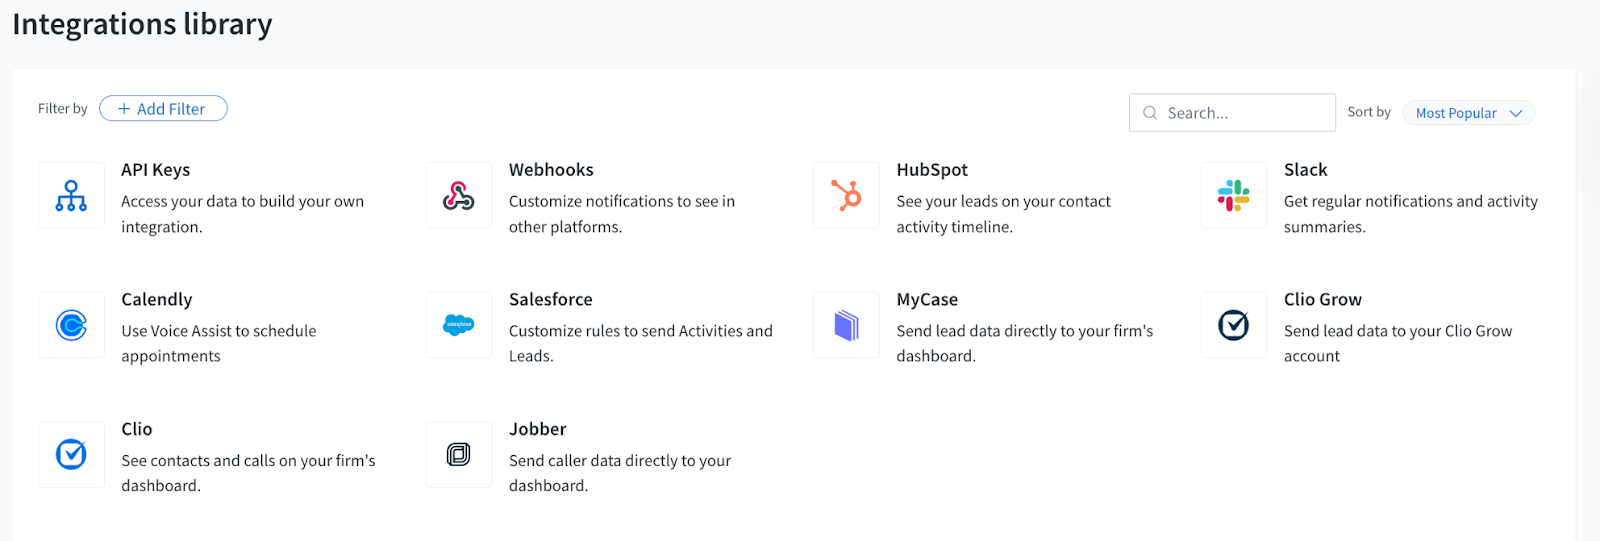Viewport: 1600px width, 541px height.
Task: Click the Clio Grow title link
Action: (x=1323, y=300)
